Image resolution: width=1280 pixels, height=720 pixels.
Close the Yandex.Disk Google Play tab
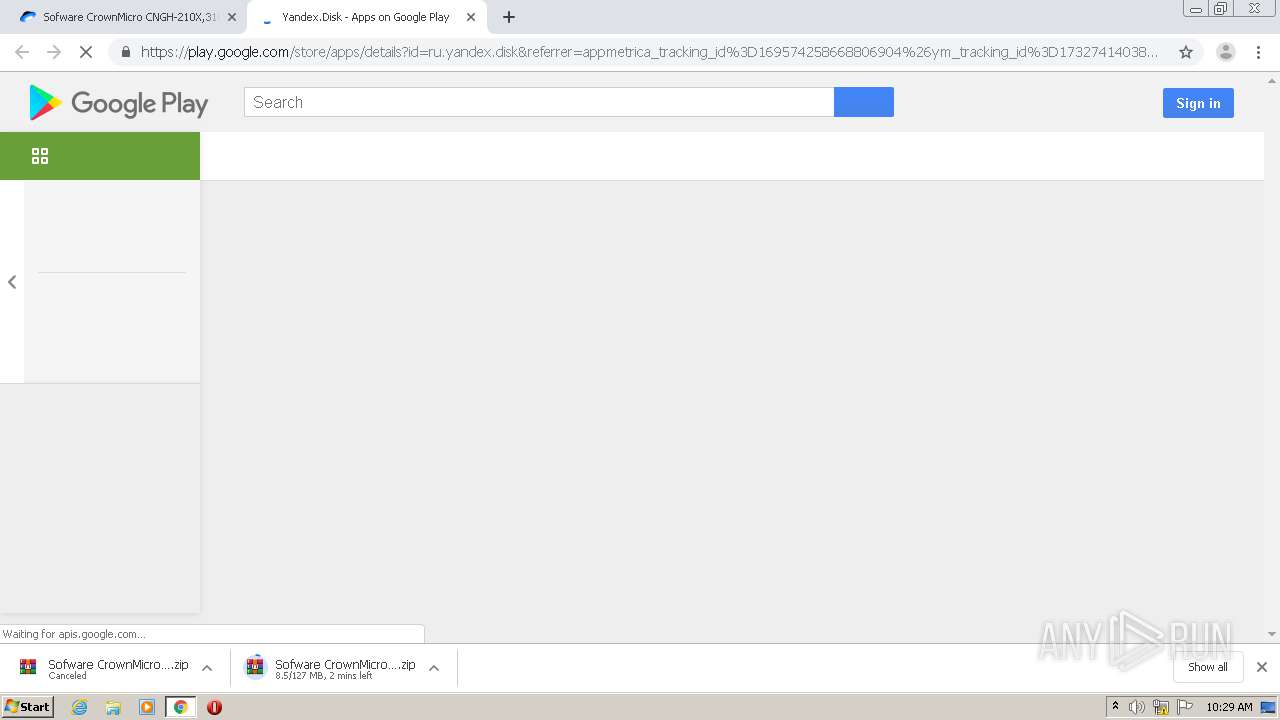471,17
